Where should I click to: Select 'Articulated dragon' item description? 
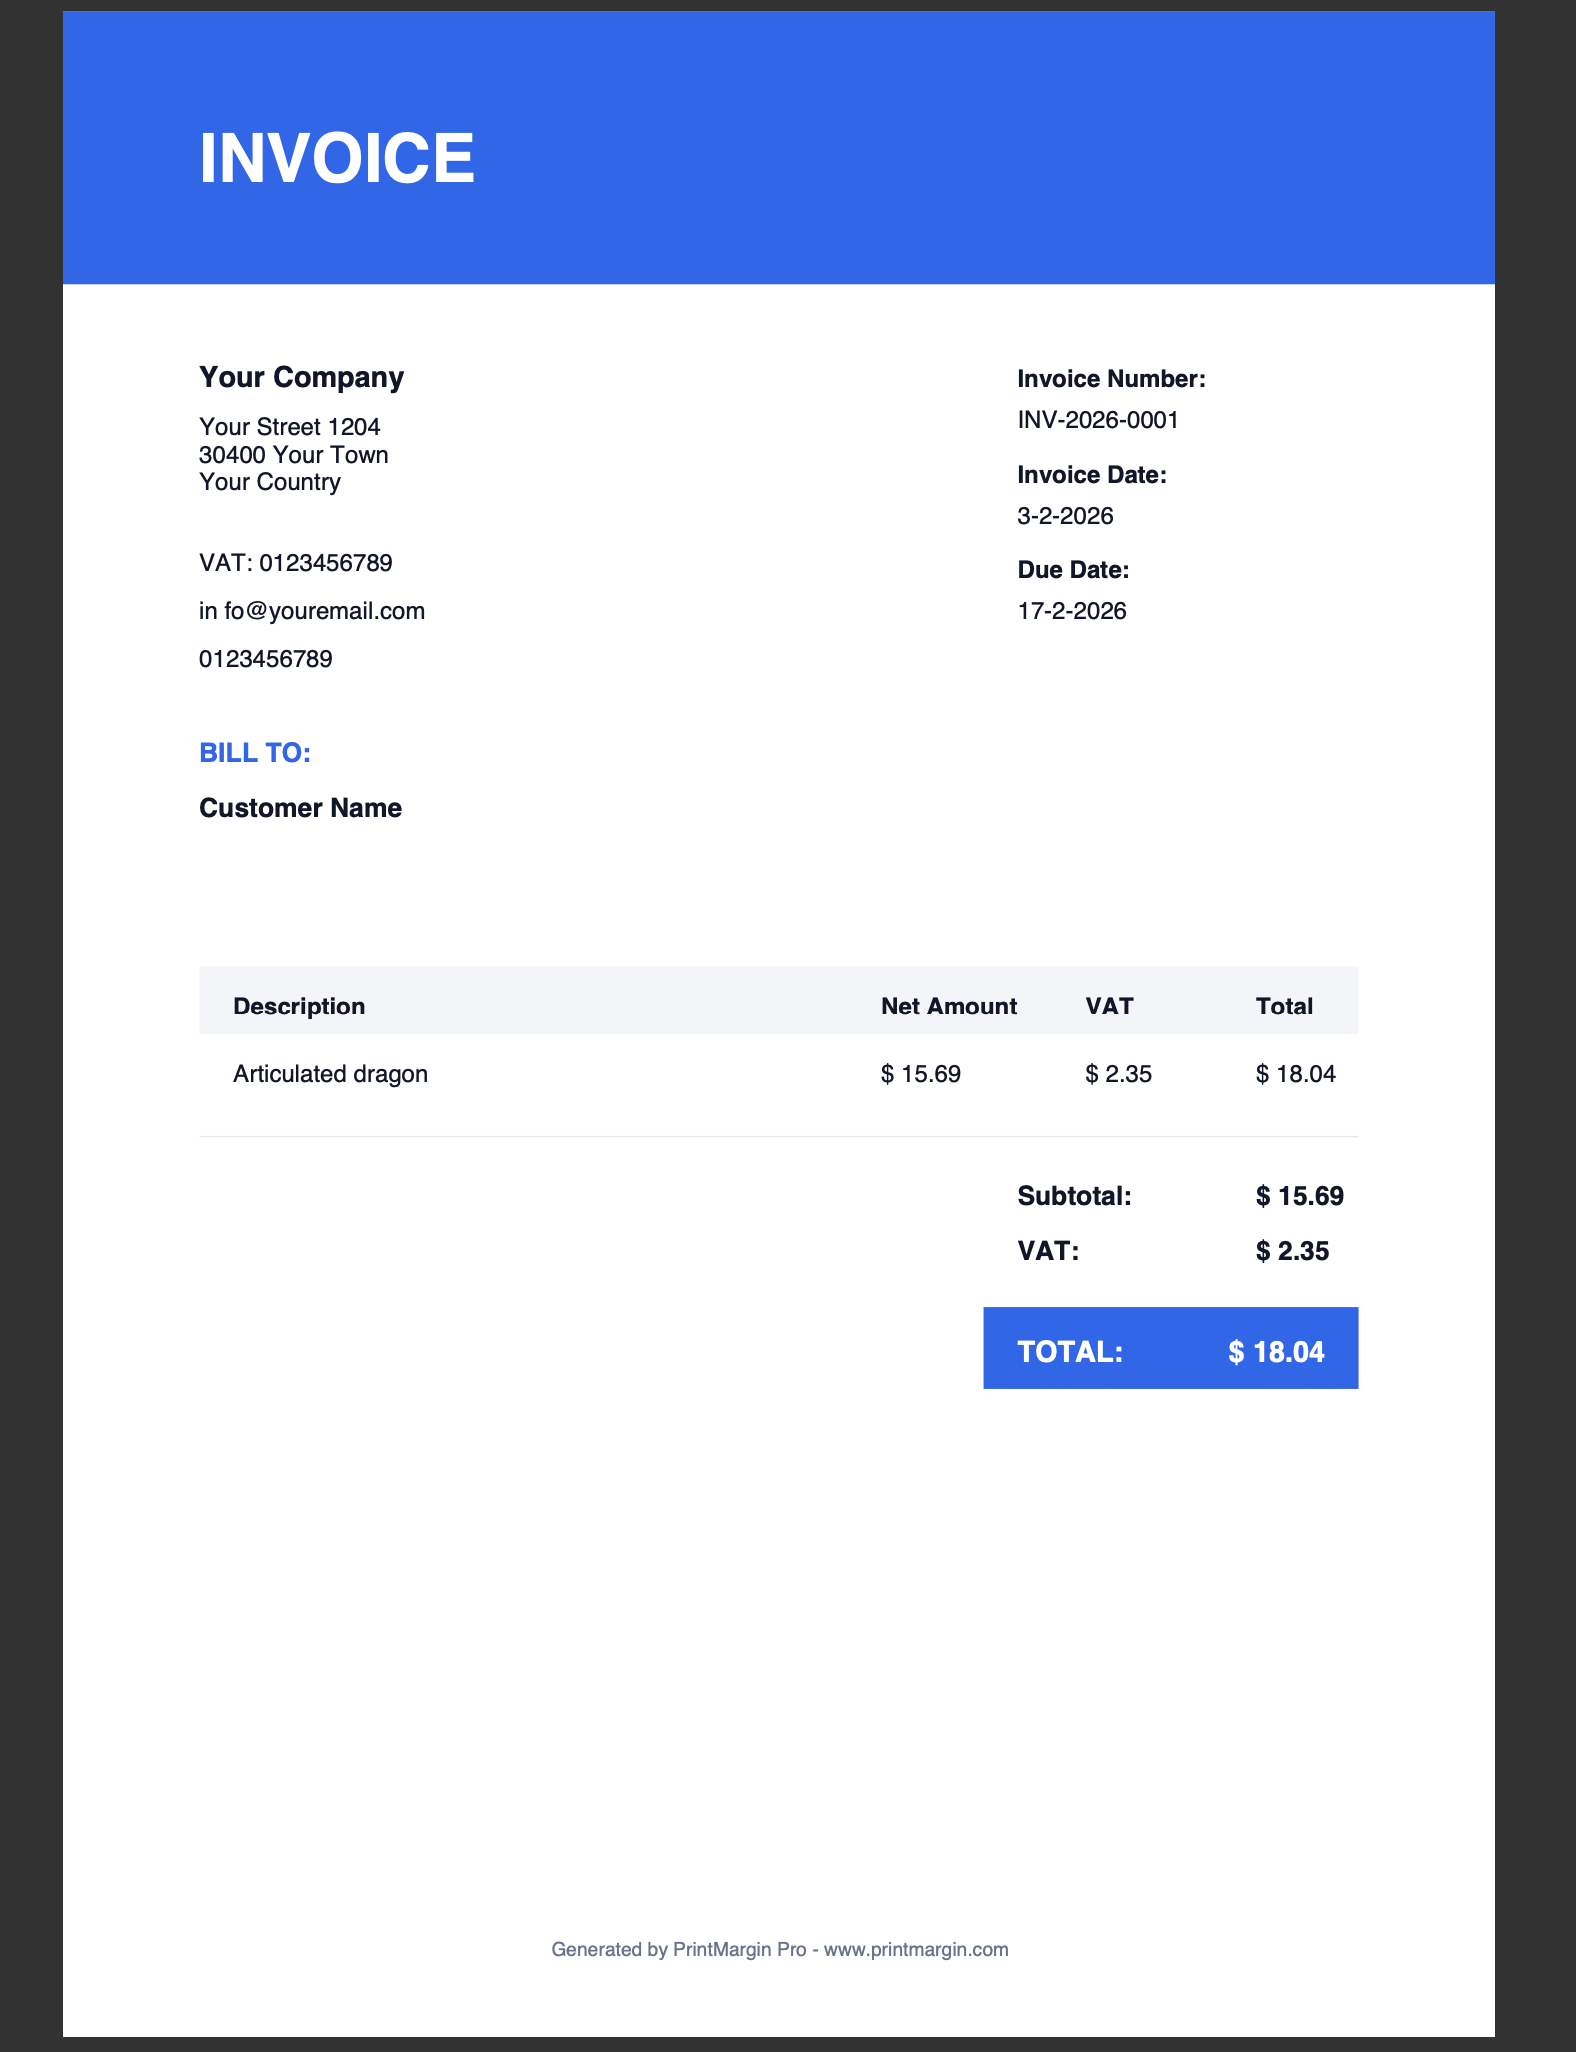(331, 1074)
